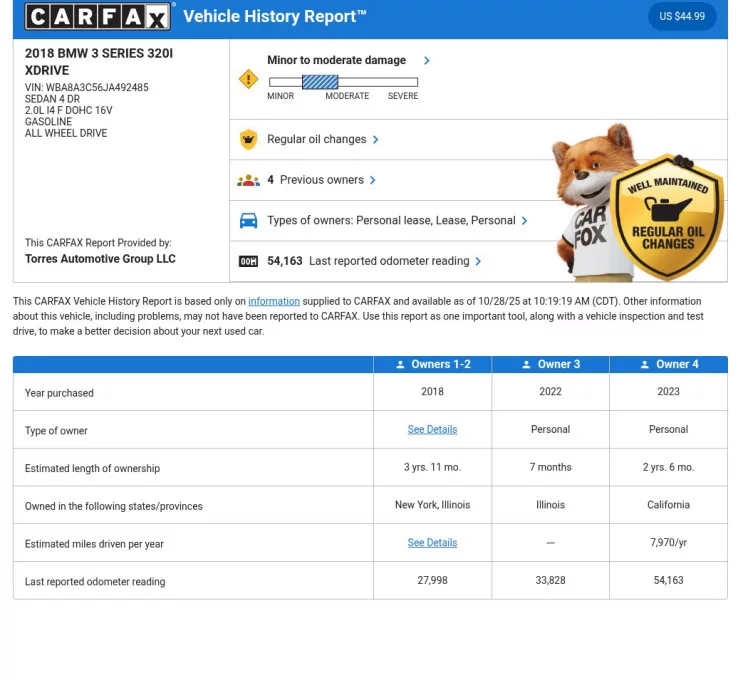Click the US $44.99 price button
The width and height of the screenshot is (743, 680).
682,17
